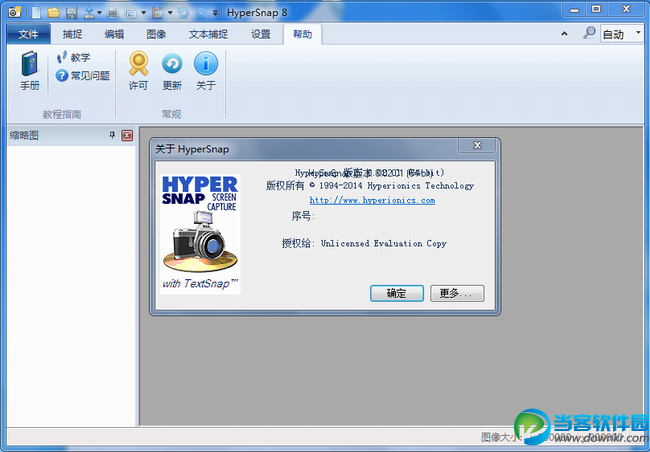
Task: Save the image with floppy icon
Action: [x=72, y=13]
